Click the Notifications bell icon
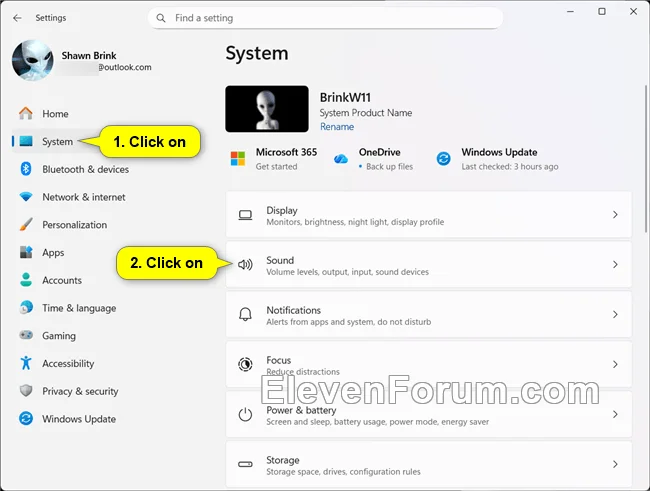This screenshot has height=491, width=650. [245, 314]
